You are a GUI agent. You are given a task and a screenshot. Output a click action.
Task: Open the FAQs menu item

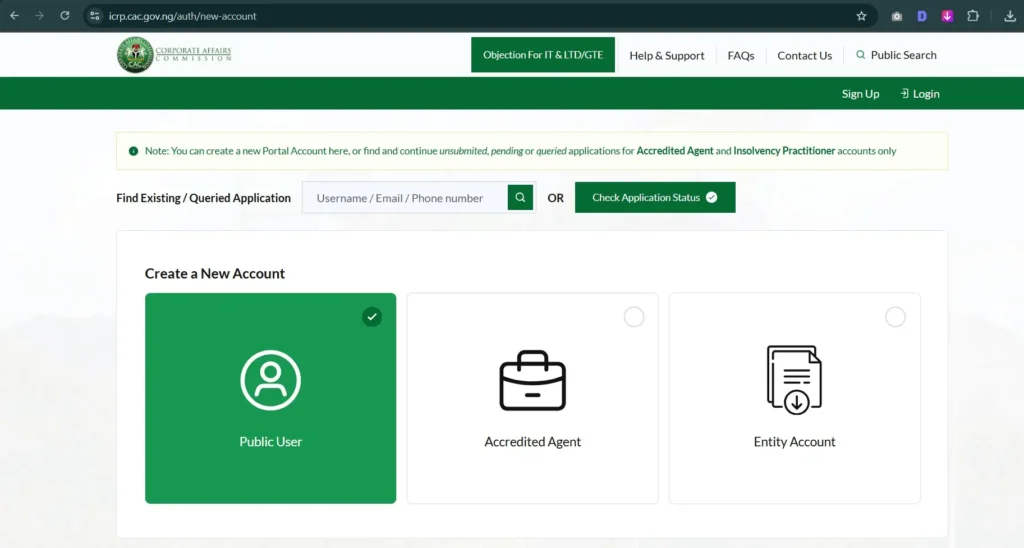point(741,56)
